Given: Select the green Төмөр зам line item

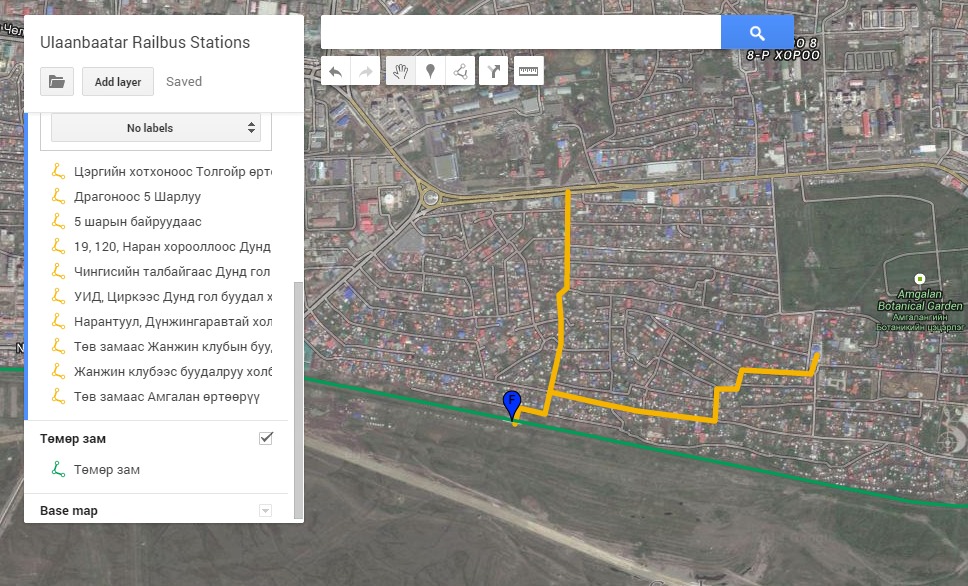Looking at the screenshot, I should tap(106, 469).
